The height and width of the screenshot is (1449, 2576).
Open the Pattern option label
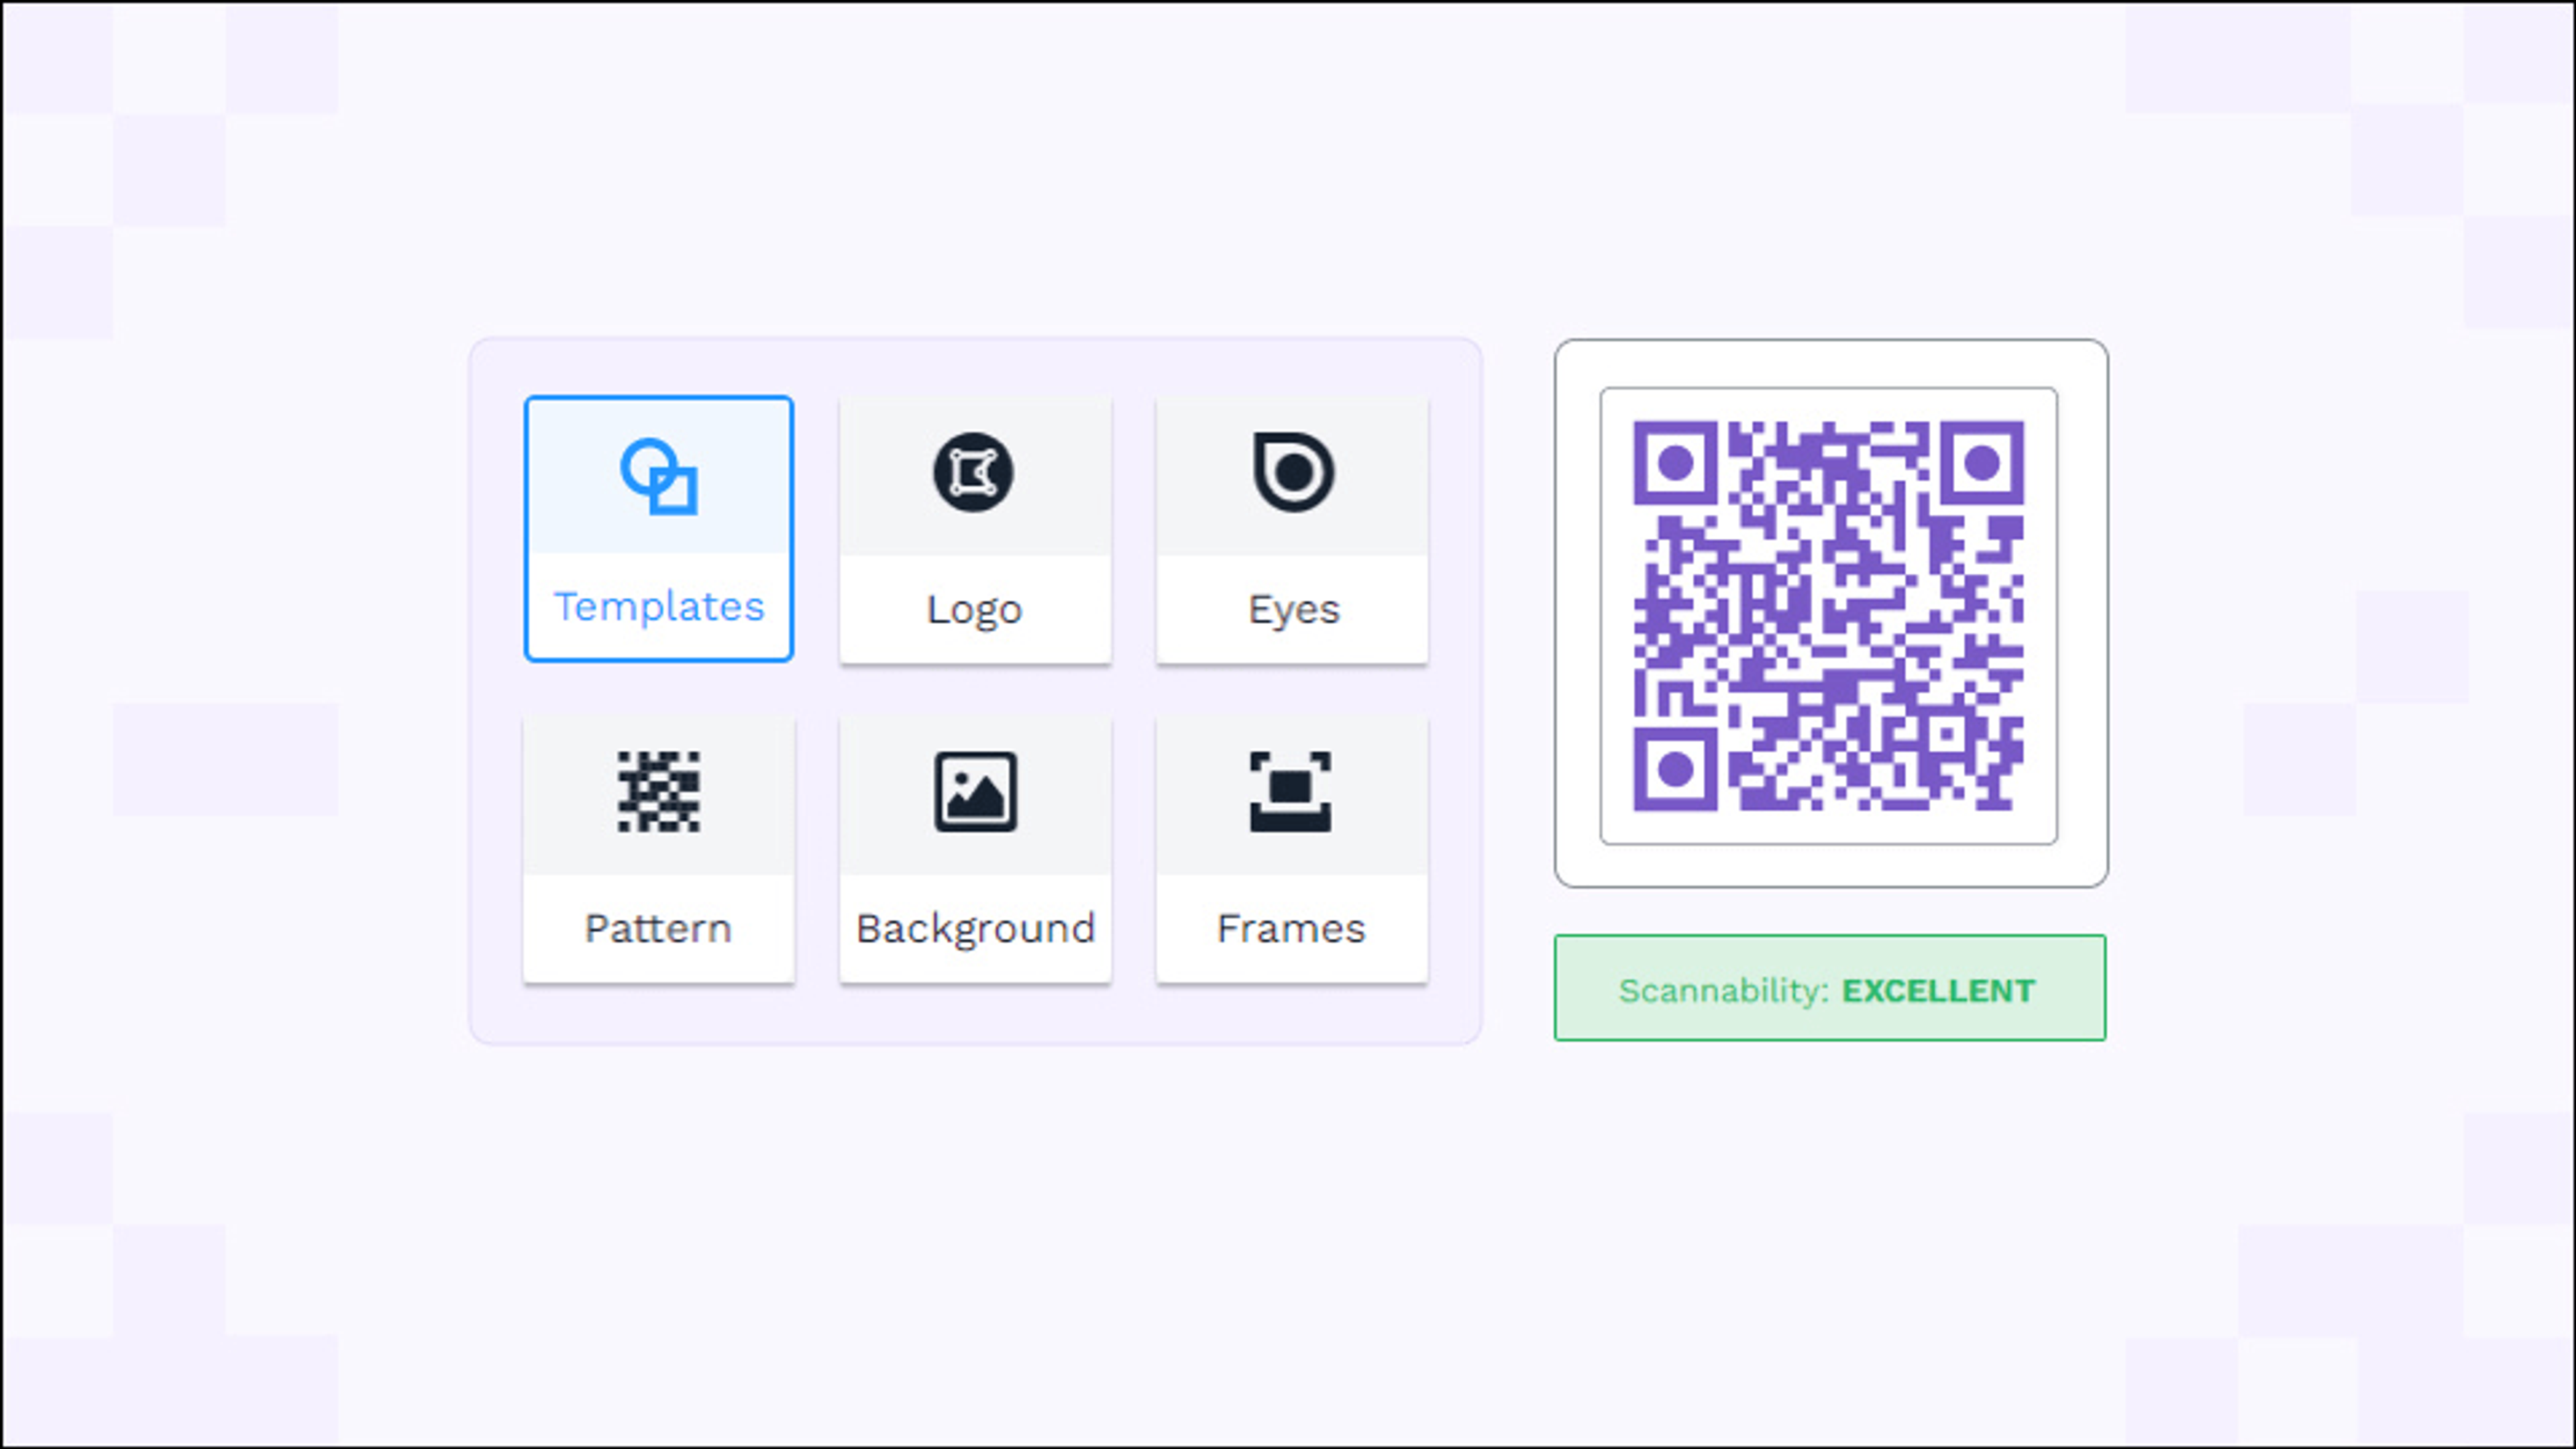pyautogui.click(x=658, y=929)
